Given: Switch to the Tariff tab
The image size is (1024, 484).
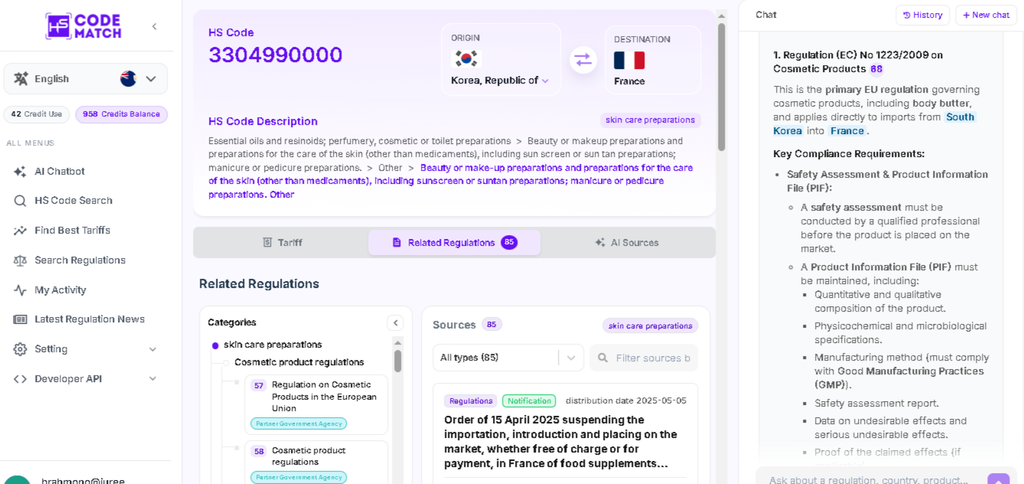Looking at the screenshot, I should (282, 242).
